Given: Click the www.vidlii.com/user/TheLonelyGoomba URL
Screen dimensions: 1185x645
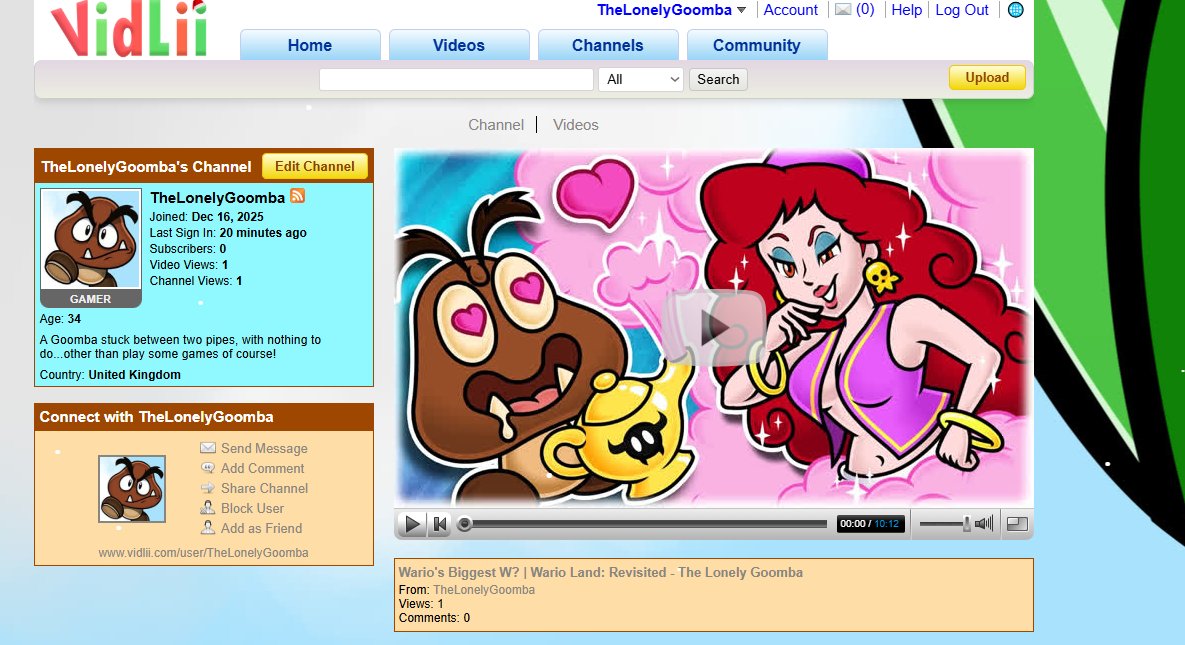Looking at the screenshot, I should point(203,553).
